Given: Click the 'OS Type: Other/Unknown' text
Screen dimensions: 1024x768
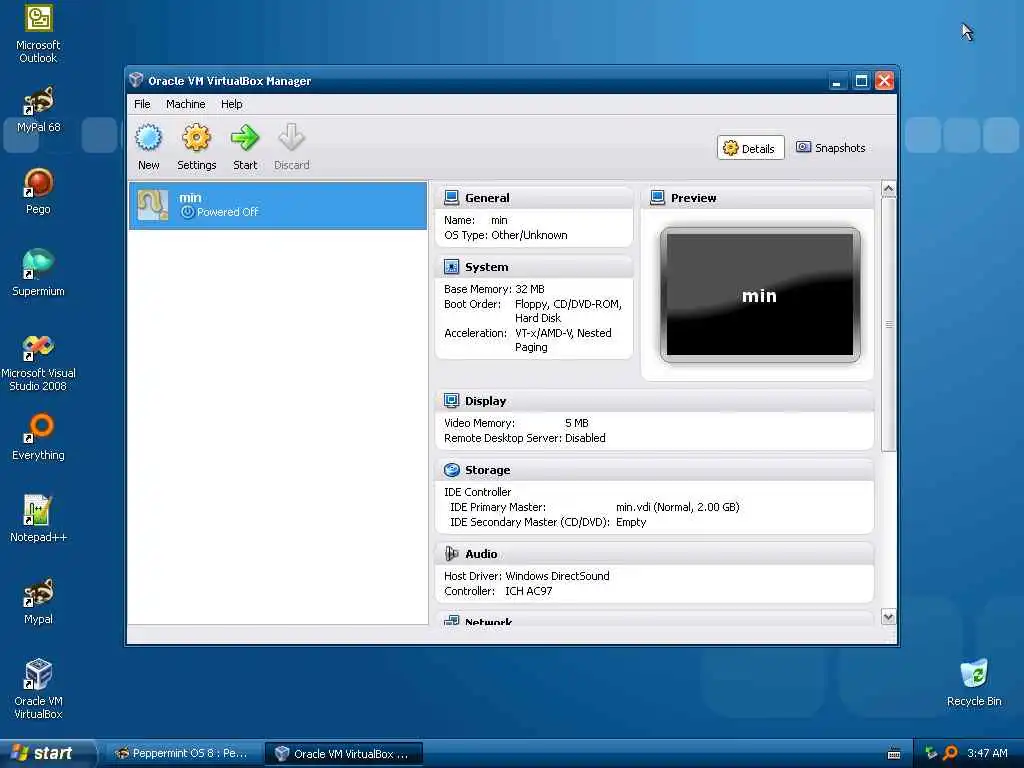Looking at the screenshot, I should pos(505,235).
